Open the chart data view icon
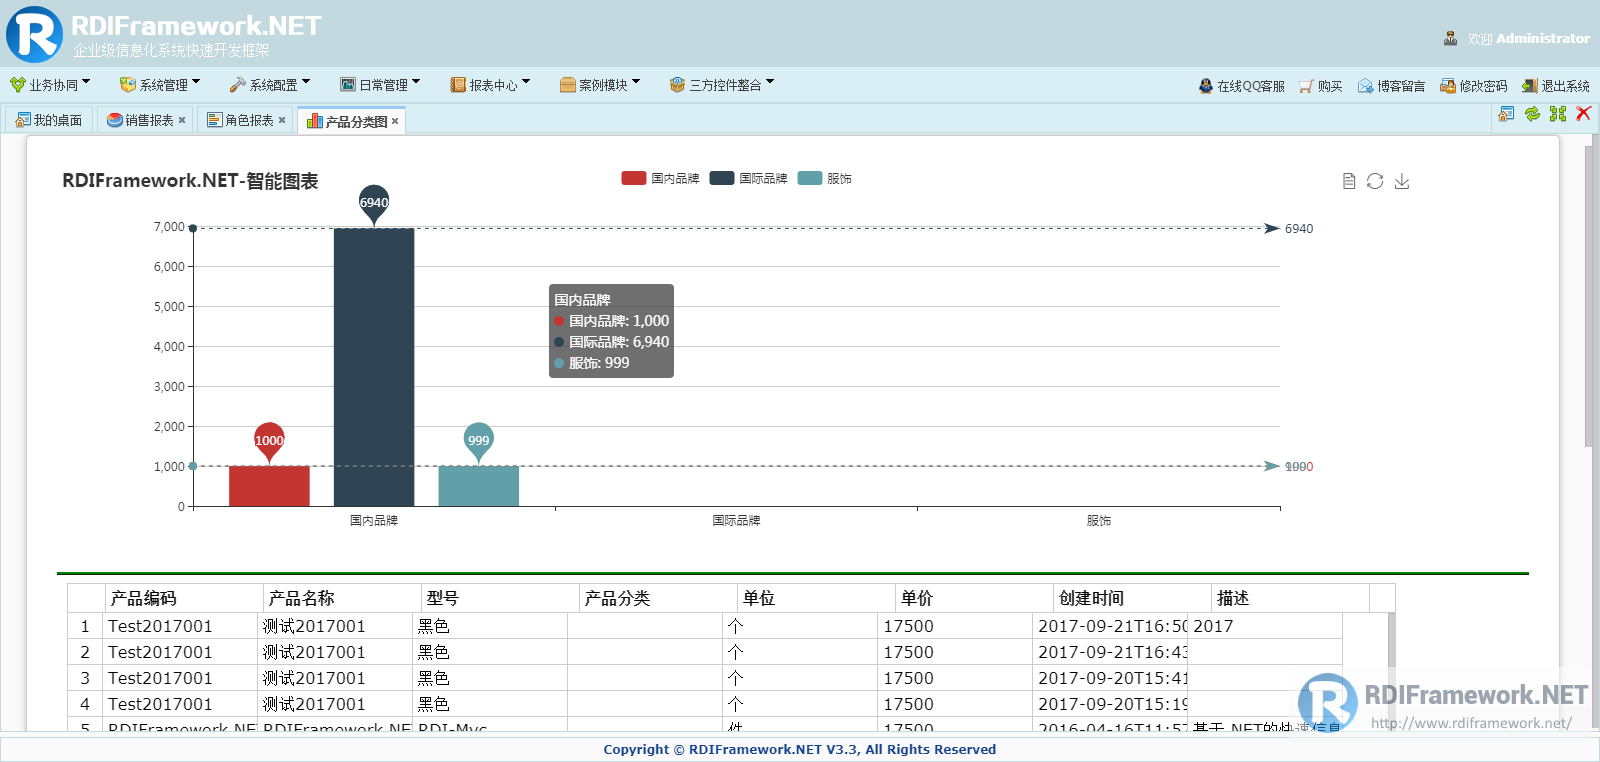Viewport: 1600px width, 762px height. (x=1349, y=181)
